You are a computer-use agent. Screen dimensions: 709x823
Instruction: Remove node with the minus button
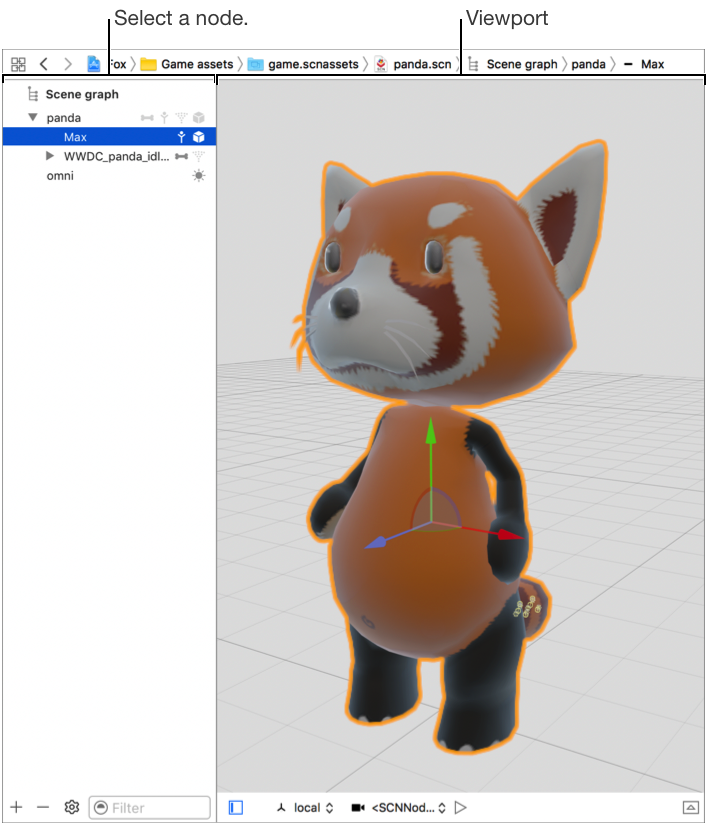(x=43, y=807)
